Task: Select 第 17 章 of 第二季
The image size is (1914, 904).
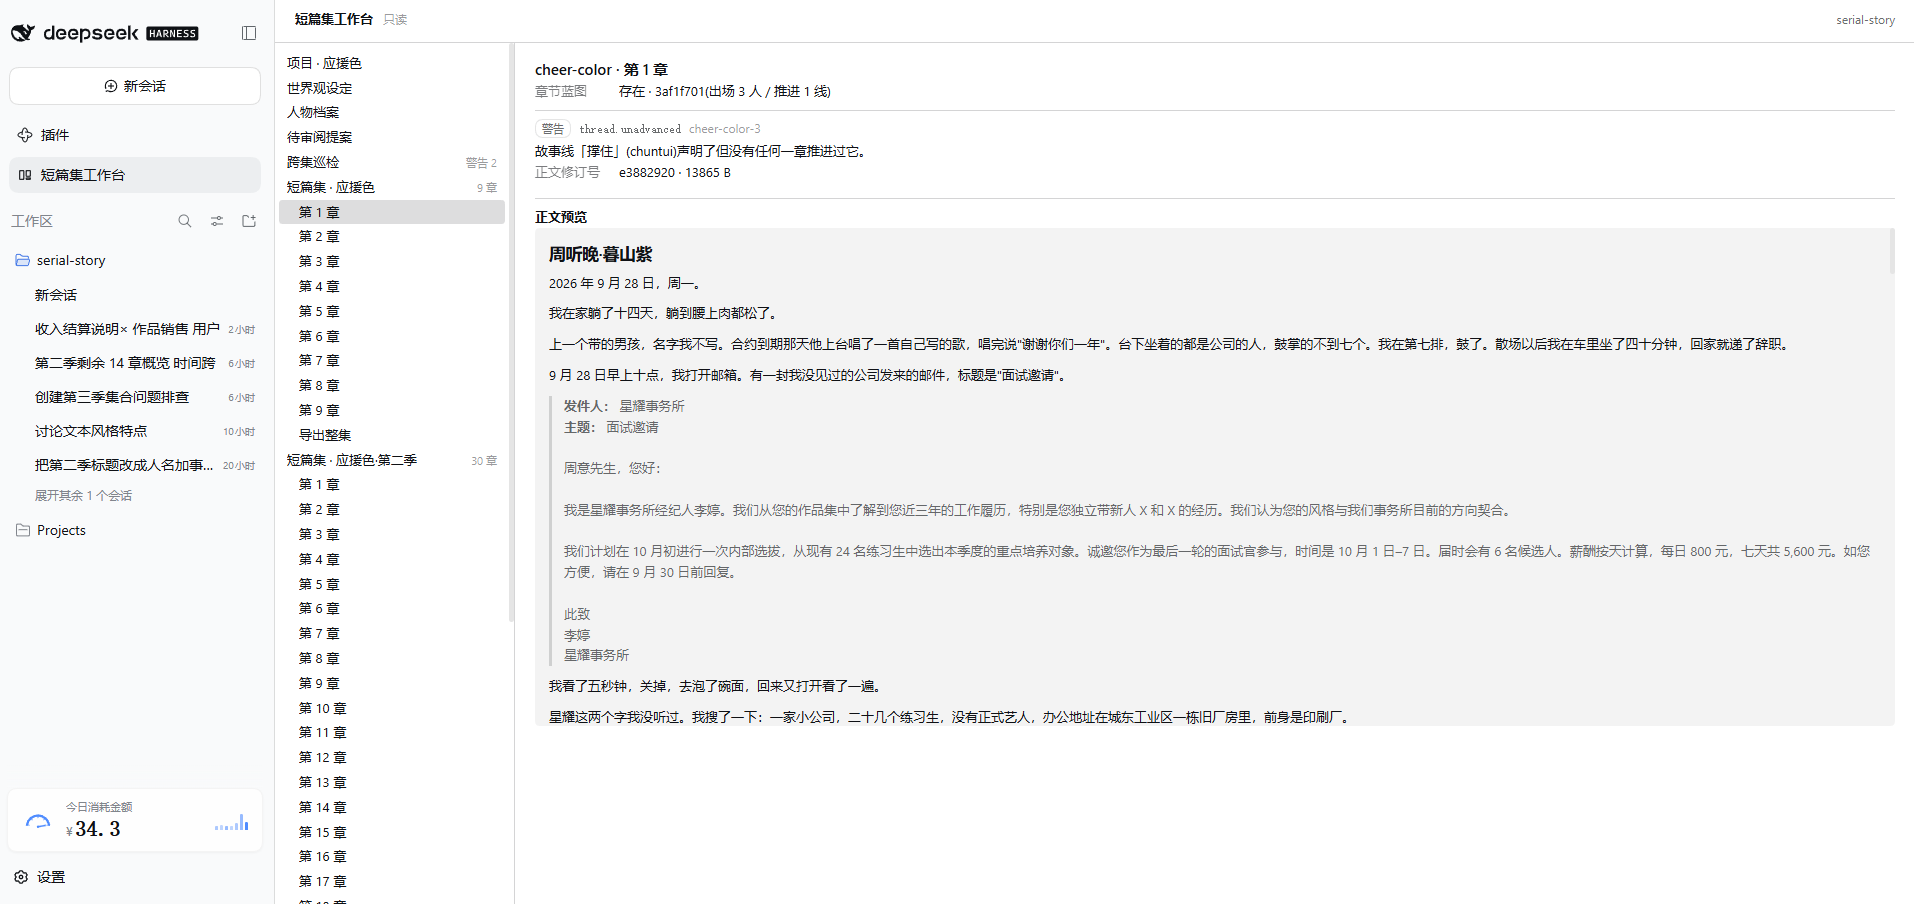Action: tap(392, 881)
